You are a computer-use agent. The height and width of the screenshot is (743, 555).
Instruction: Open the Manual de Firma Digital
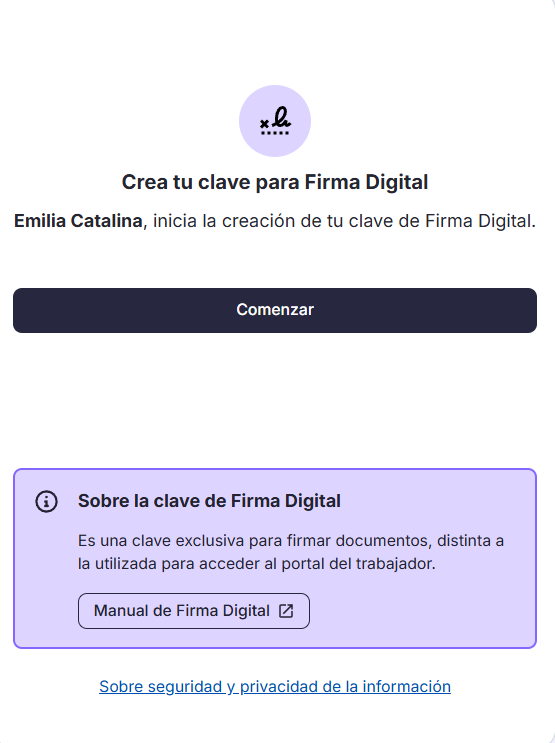tap(194, 611)
